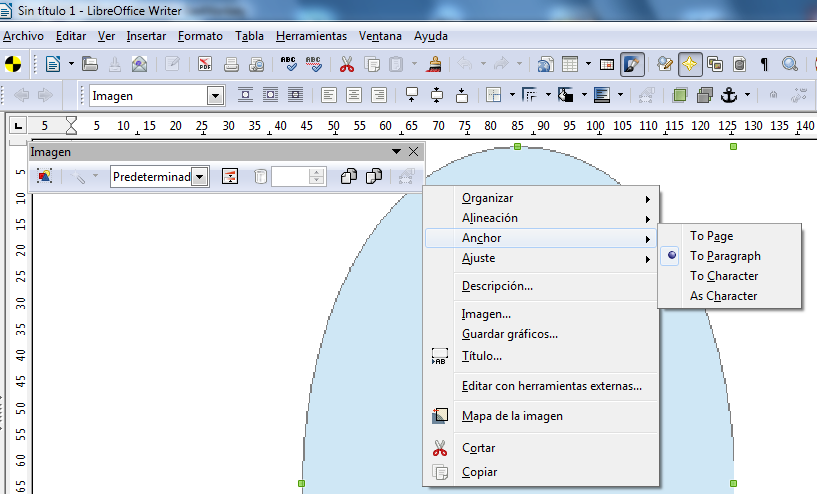Open the Predeterminado graphics mode dropdown

click(x=200, y=177)
